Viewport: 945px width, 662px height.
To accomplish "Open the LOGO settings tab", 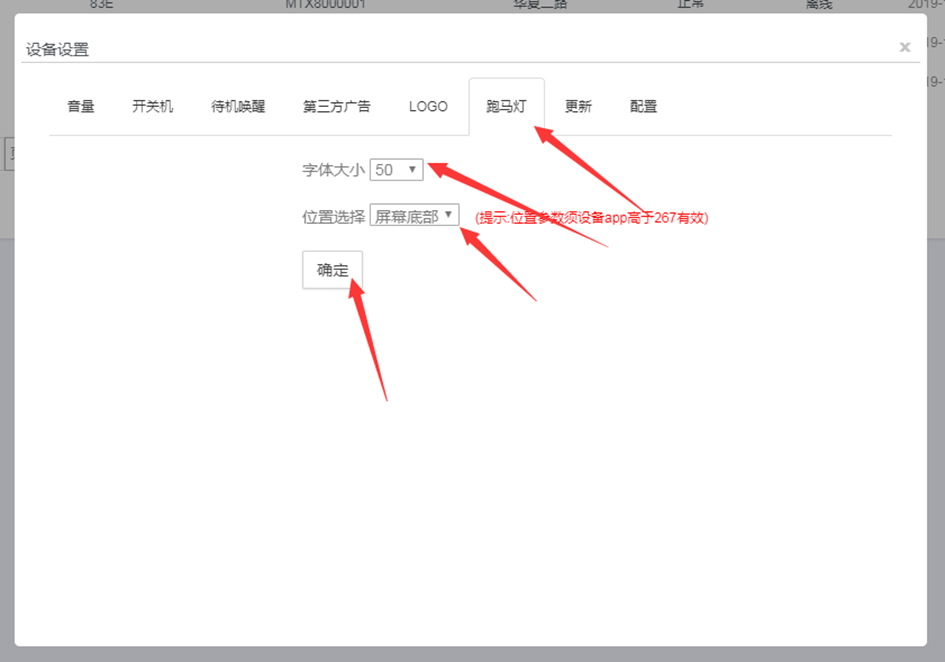I will (x=428, y=106).
